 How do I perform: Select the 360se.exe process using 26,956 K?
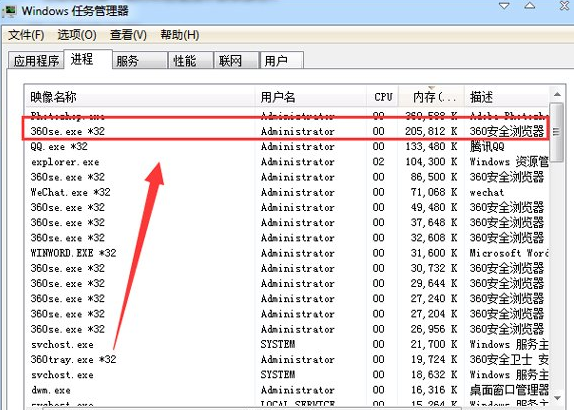click(x=287, y=329)
